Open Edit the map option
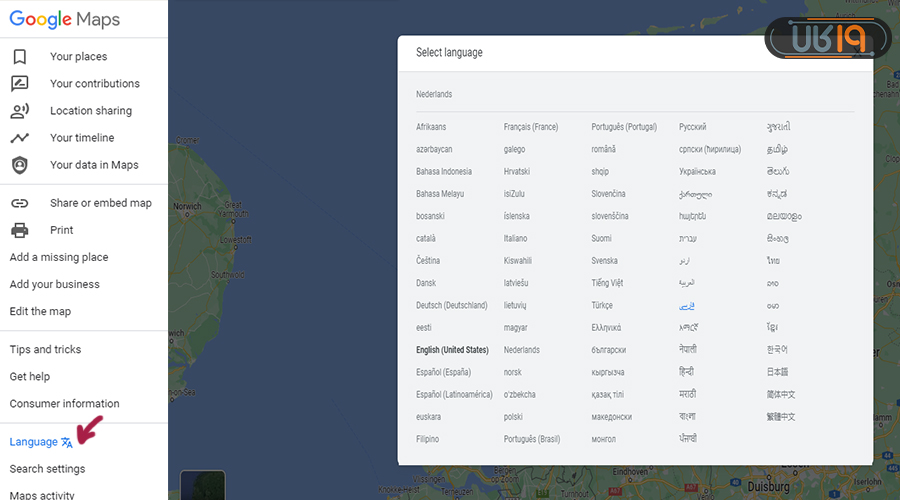 coord(40,311)
